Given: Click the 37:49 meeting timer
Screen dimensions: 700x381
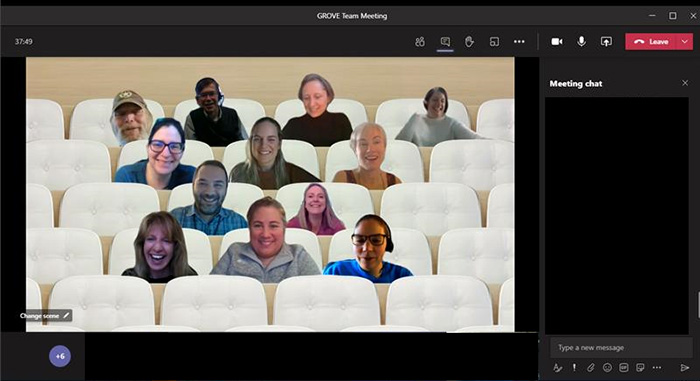Looking at the screenshot, I should tap(24, 42).
